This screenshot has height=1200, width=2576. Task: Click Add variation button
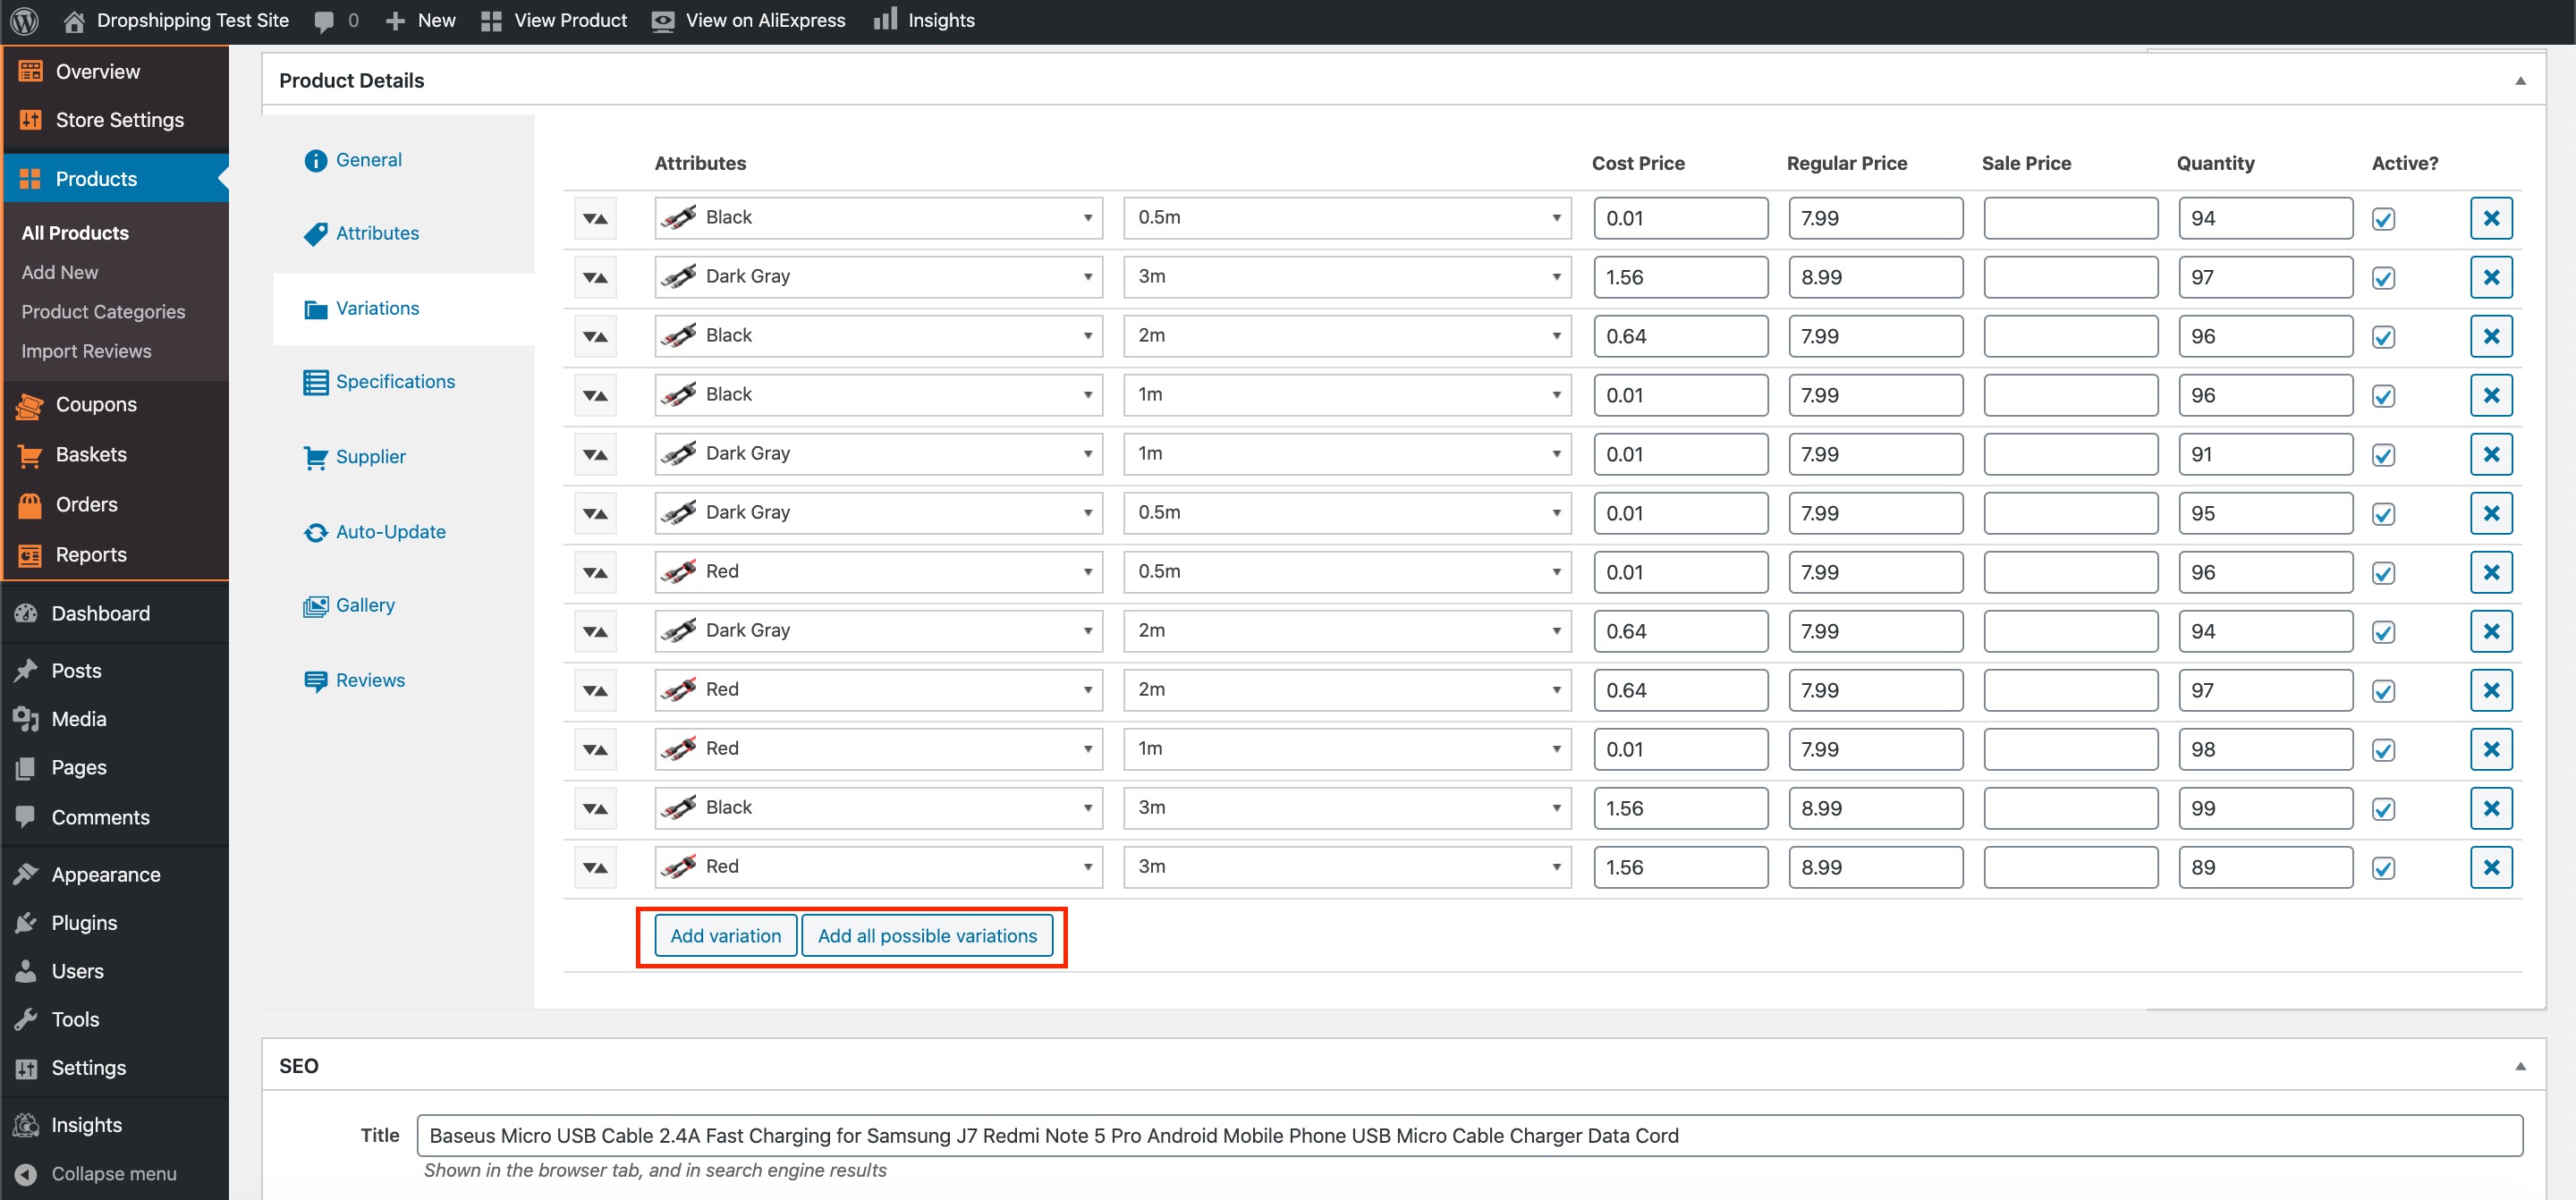725,936
